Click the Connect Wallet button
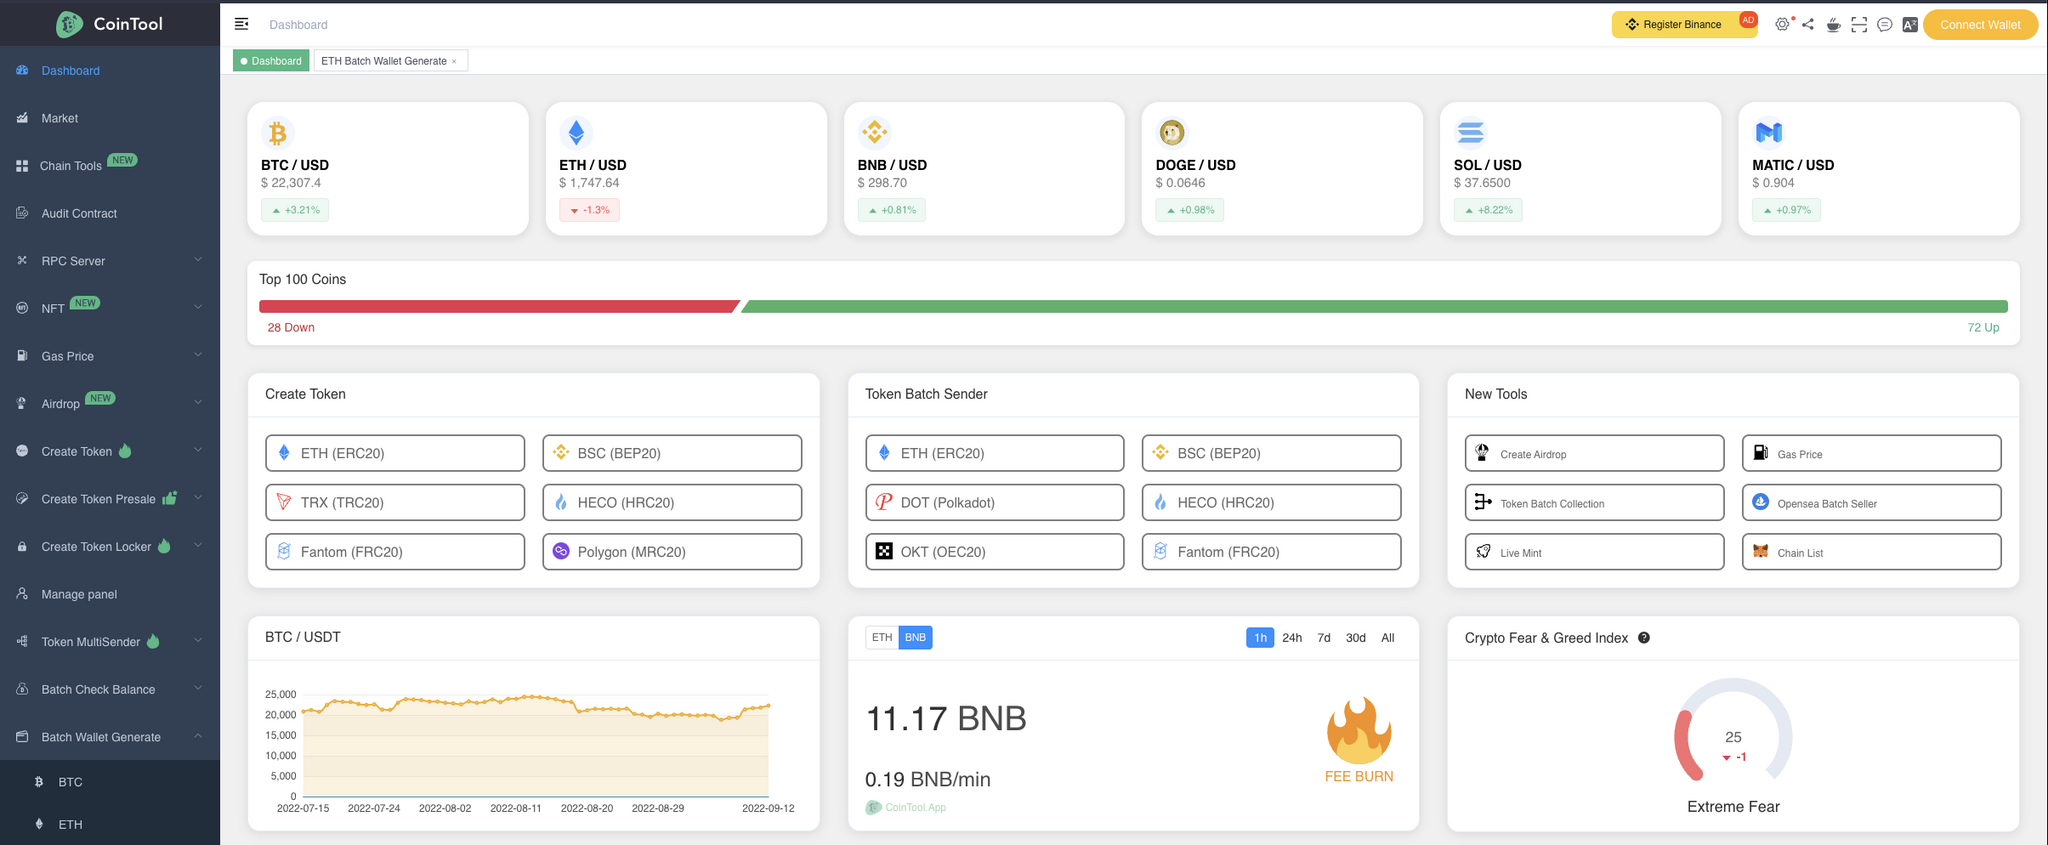The image size is (2048, 845). point(1980,24)
